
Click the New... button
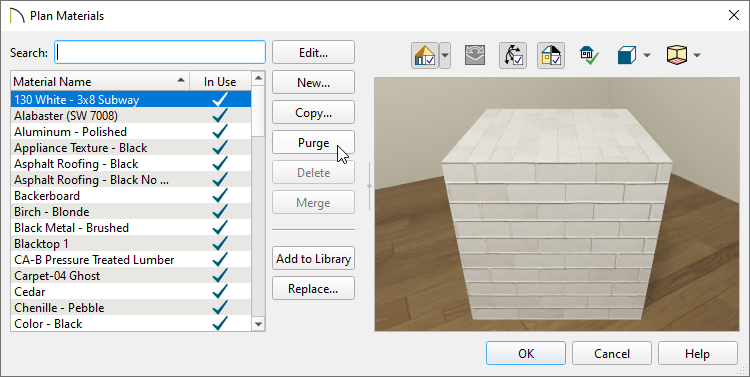[x=313, y=82]
